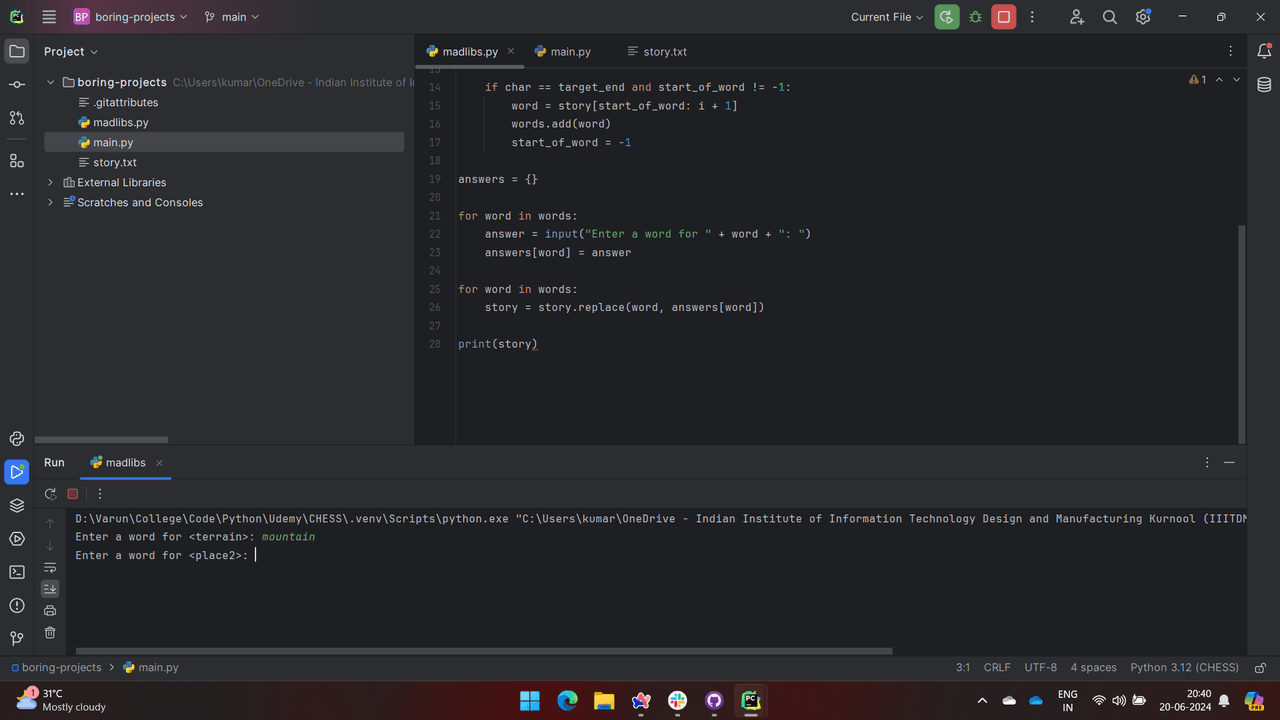The image size is (1280, 720).
Task: Toggle scroll to end in console
Action: tap(50, 589)
